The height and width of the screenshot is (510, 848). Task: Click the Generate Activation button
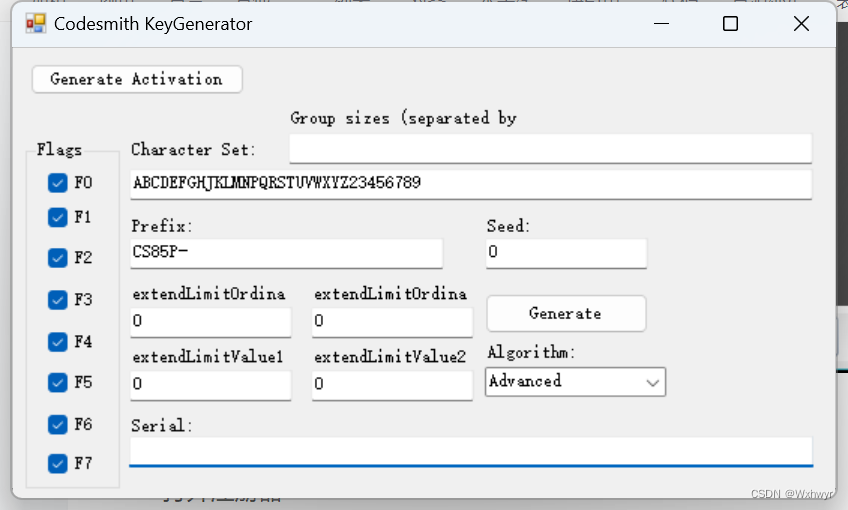(x=137, y=79)
